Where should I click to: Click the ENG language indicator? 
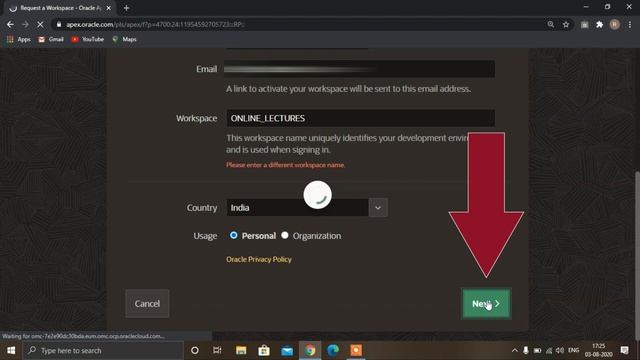pyautogui.click(x=573, y=351)
